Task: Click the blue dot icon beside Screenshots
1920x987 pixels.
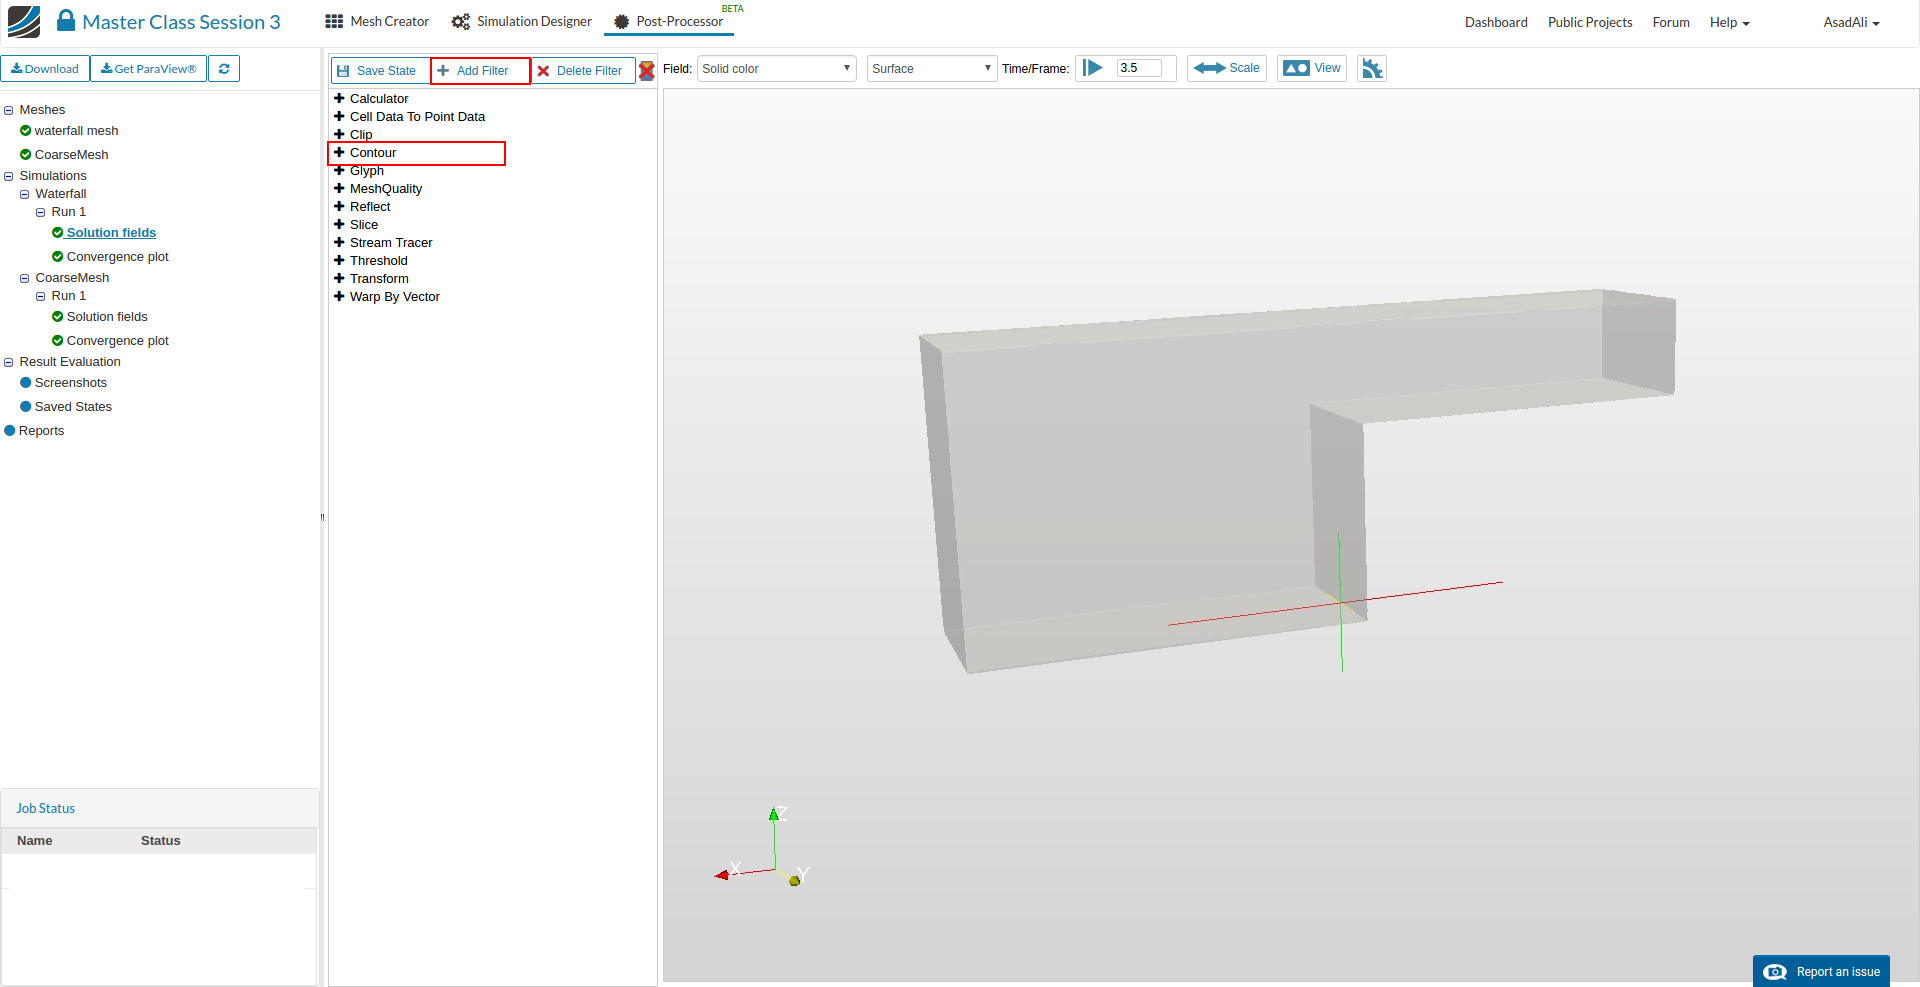Action: [26, 383]
